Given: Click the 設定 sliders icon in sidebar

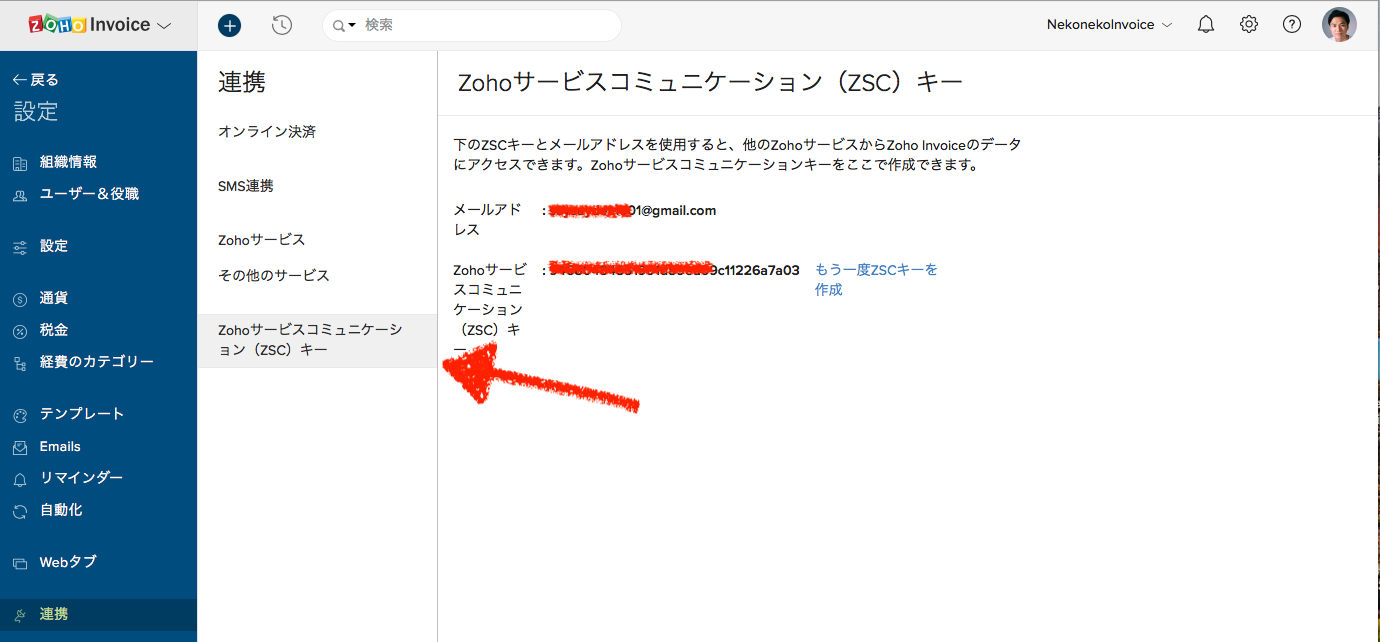Looking at the screenshot, I should 20,247.
